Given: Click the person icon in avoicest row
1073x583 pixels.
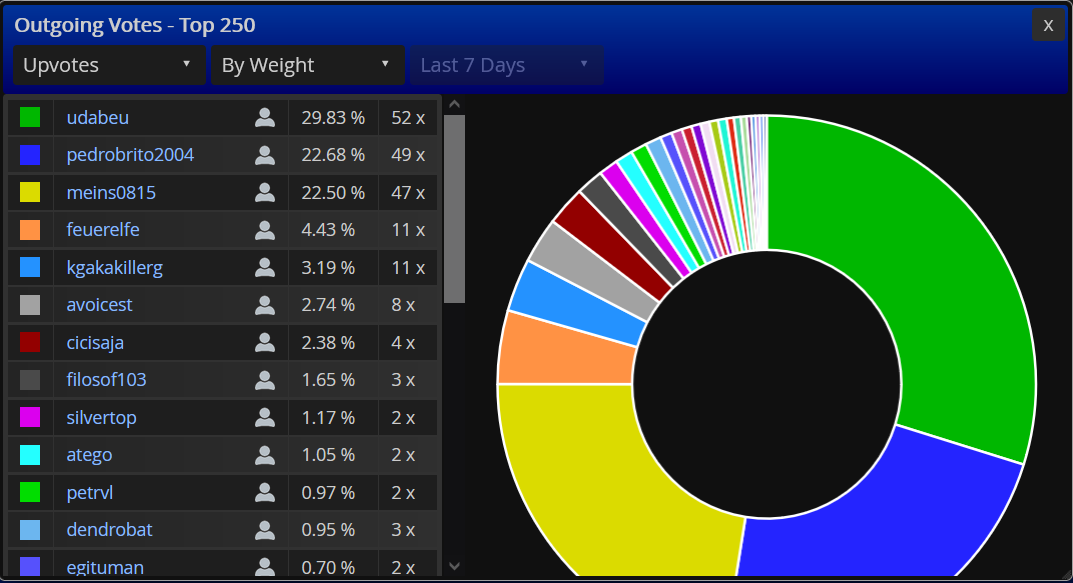Looking at the screenshot, I should click(x=265, y=305).
